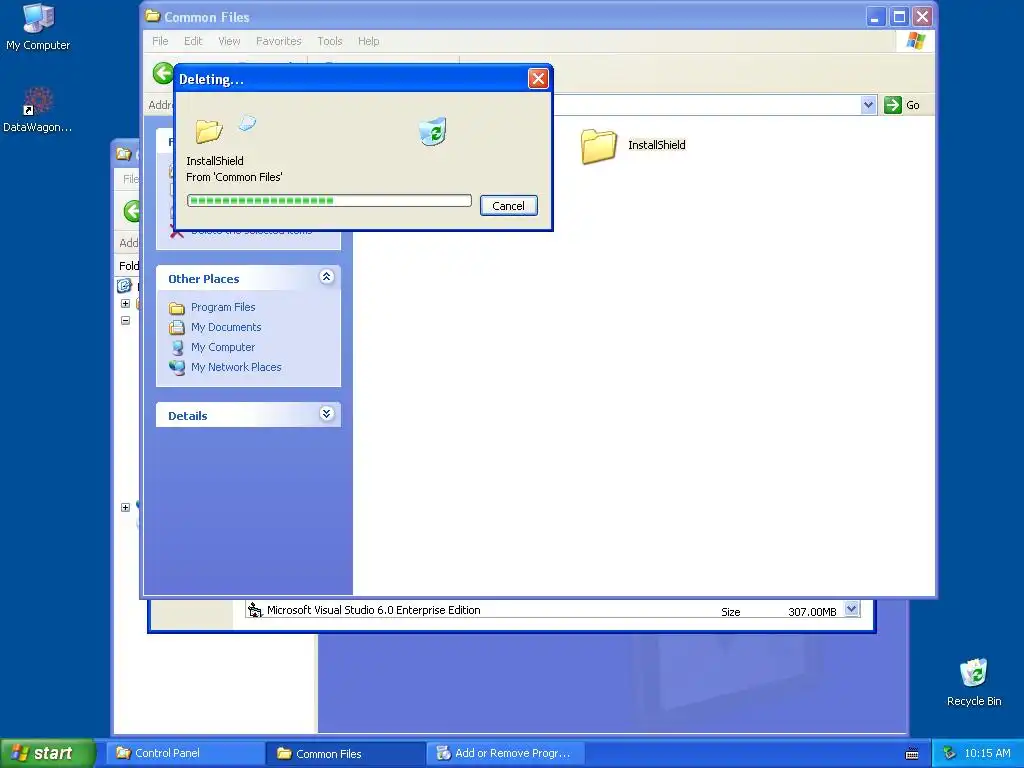Open the address bar dropdown arrow
1024x768 pixels.
pyautogui.click(x=868, y=105)
